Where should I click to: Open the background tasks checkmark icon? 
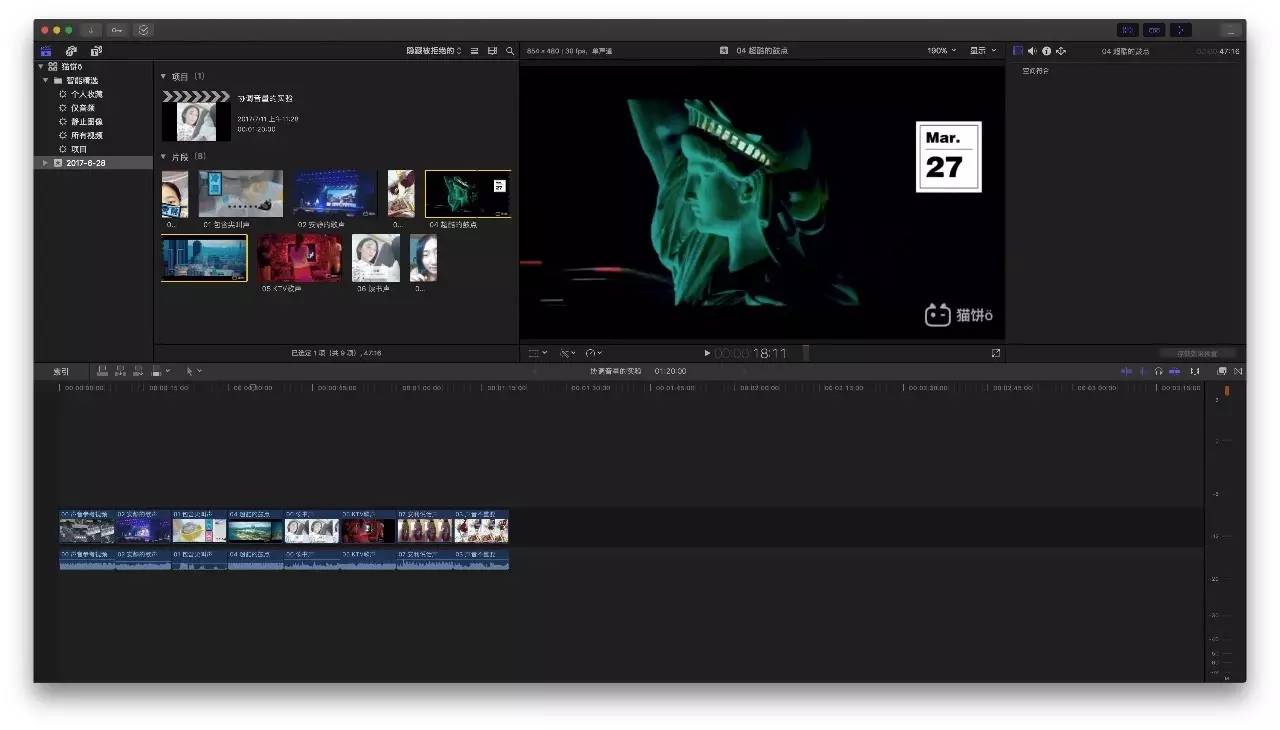tap(145, 30)
